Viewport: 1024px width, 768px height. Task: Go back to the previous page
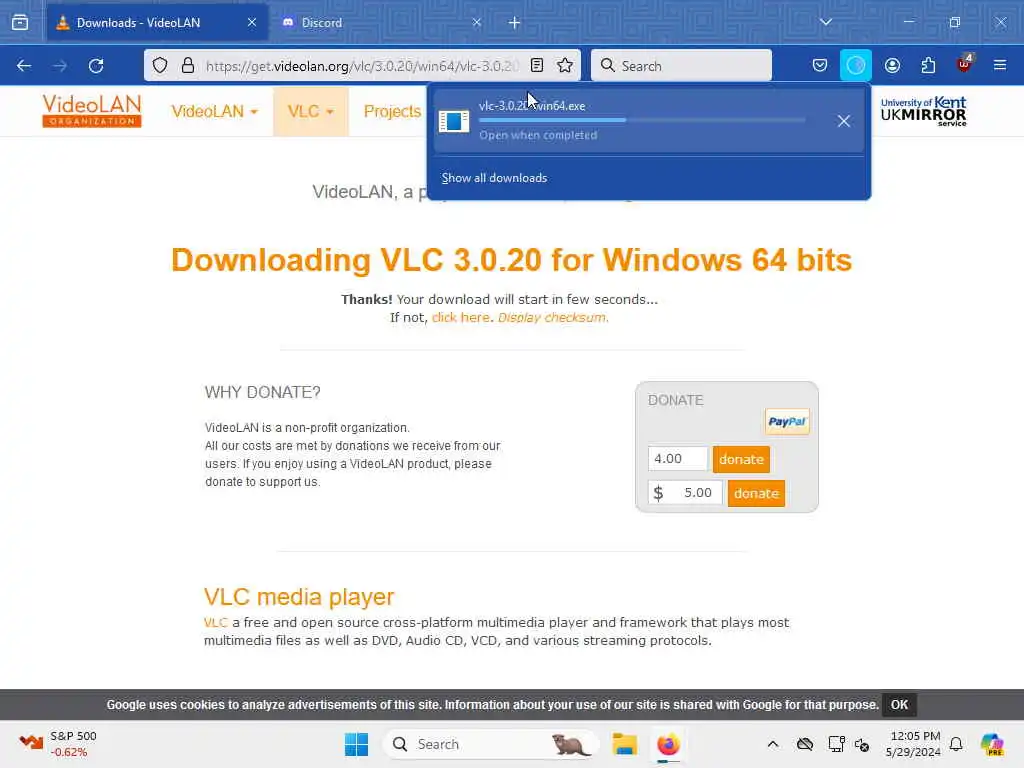[x=24, y=65]
